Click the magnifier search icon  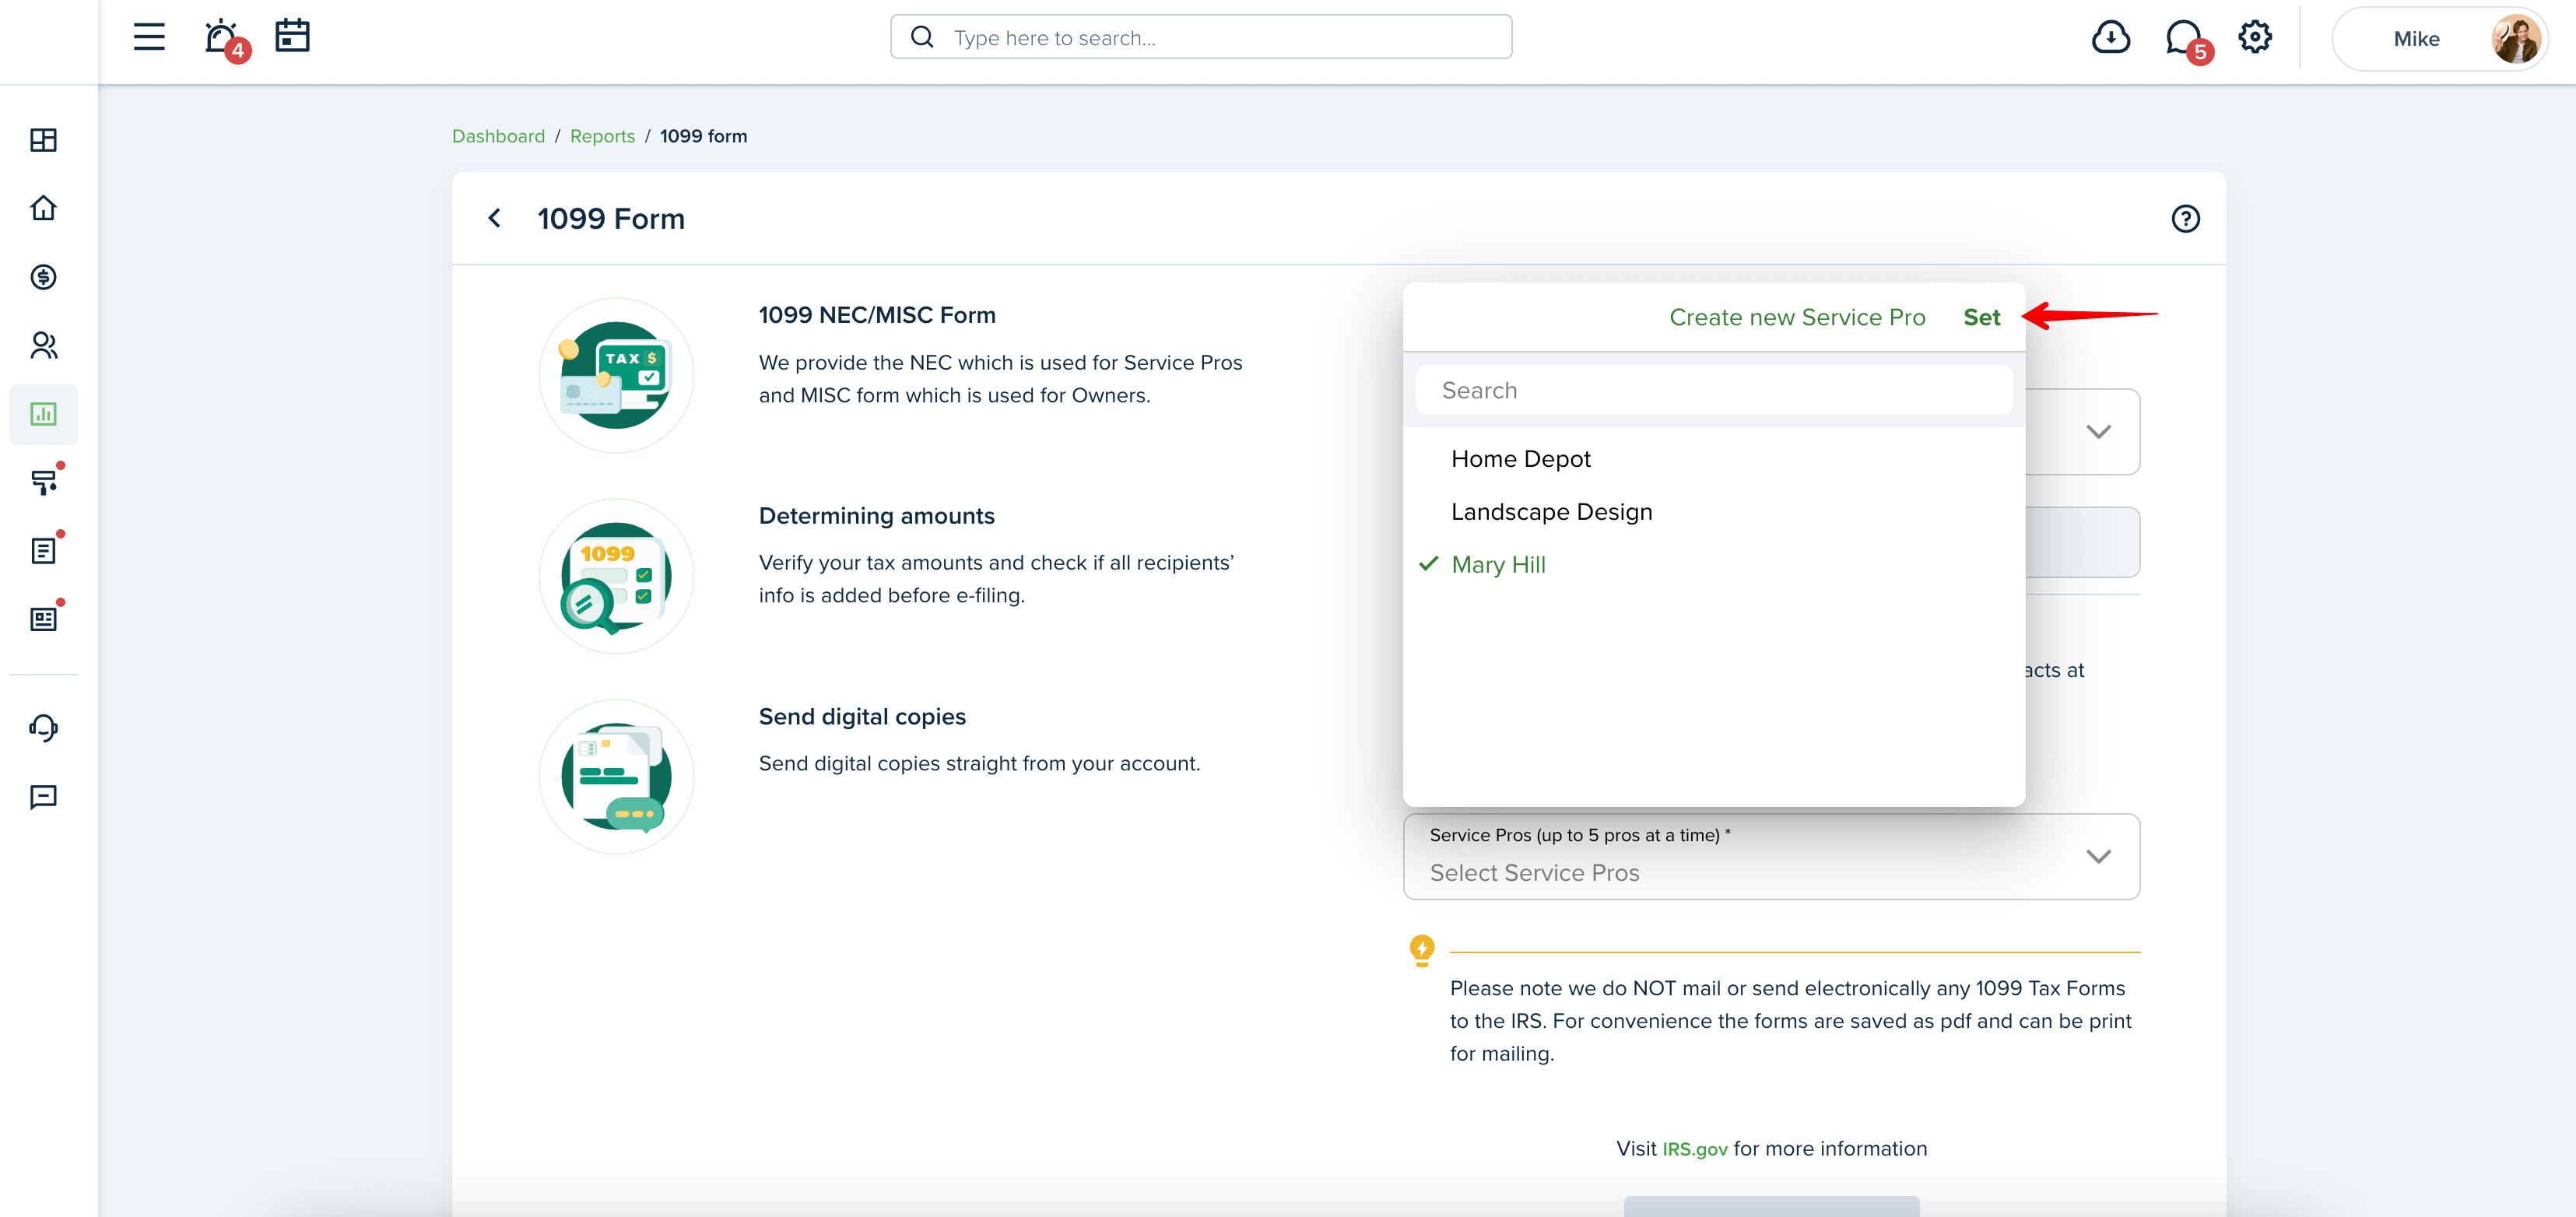coord(922,38)
